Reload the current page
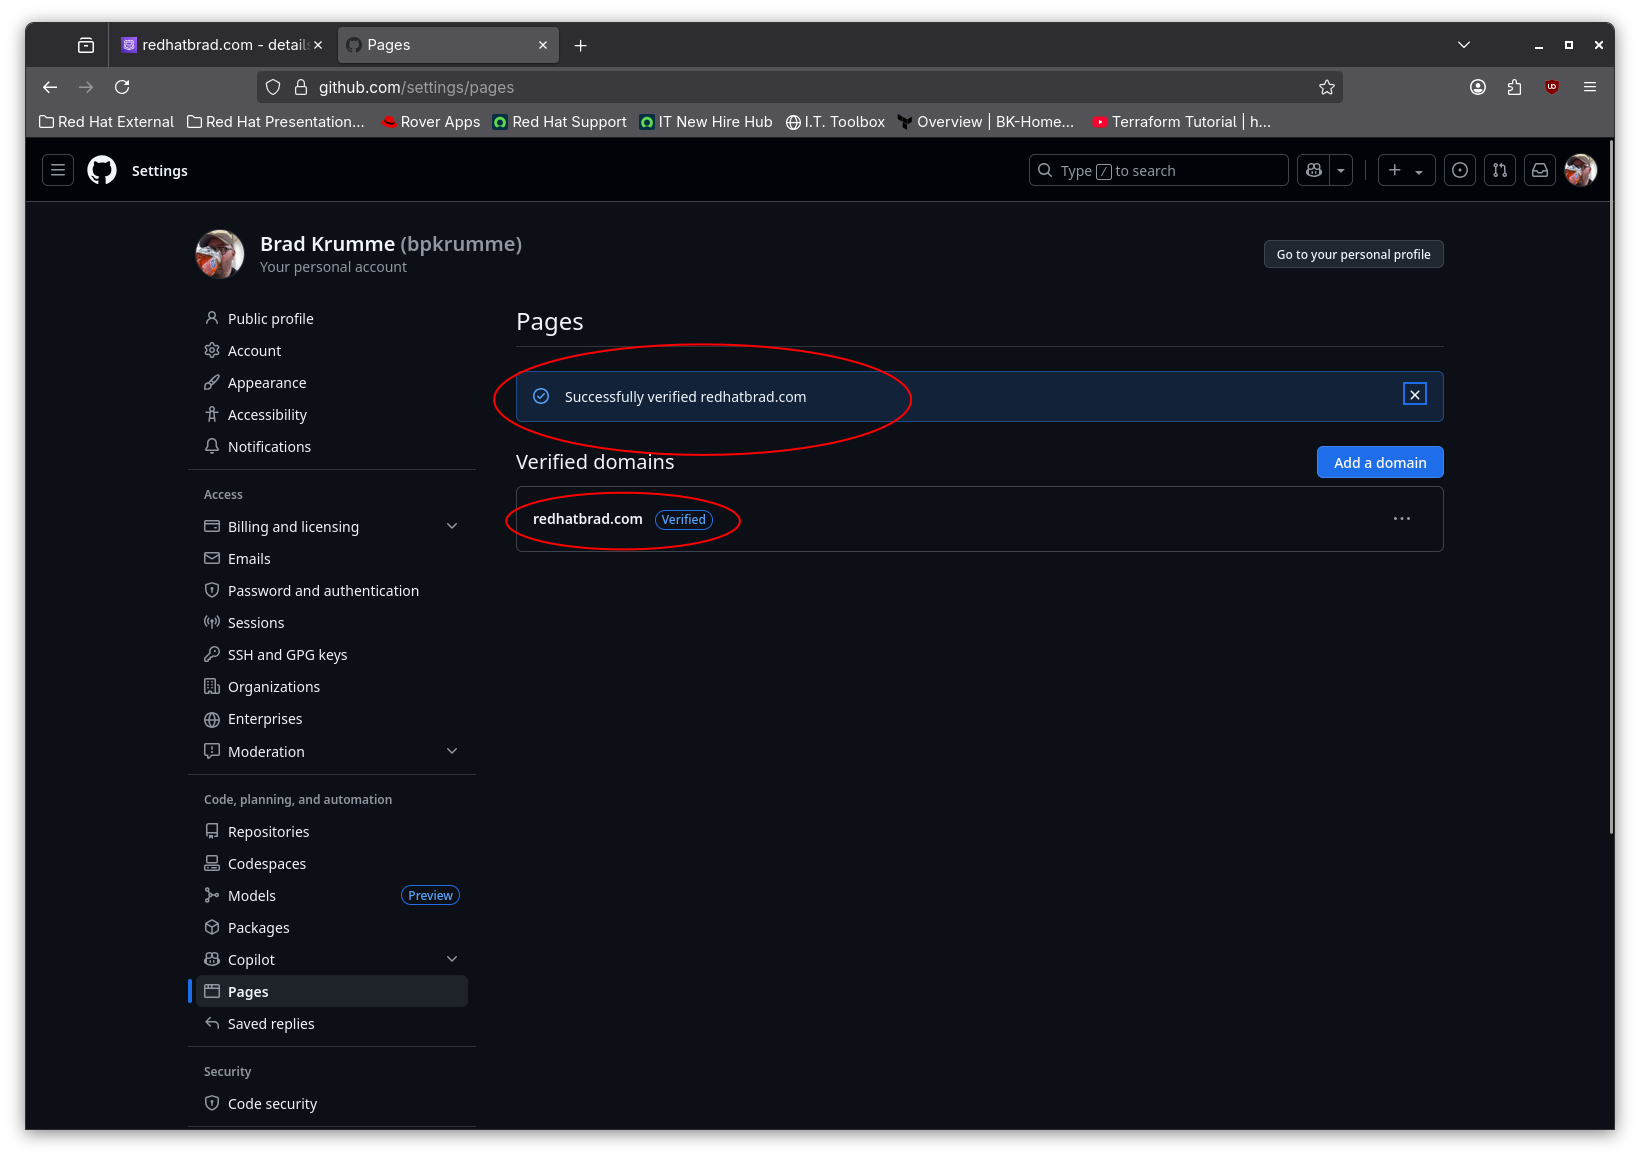The width and height of the screenshot is (1640, 1158). (x=122, y=87)
